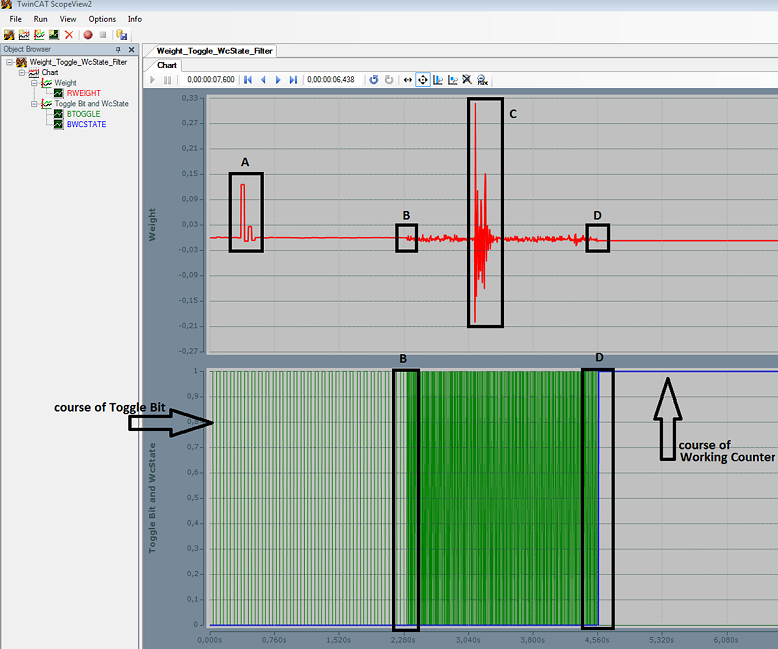Select the Weight axis tree item

[65, 83]
